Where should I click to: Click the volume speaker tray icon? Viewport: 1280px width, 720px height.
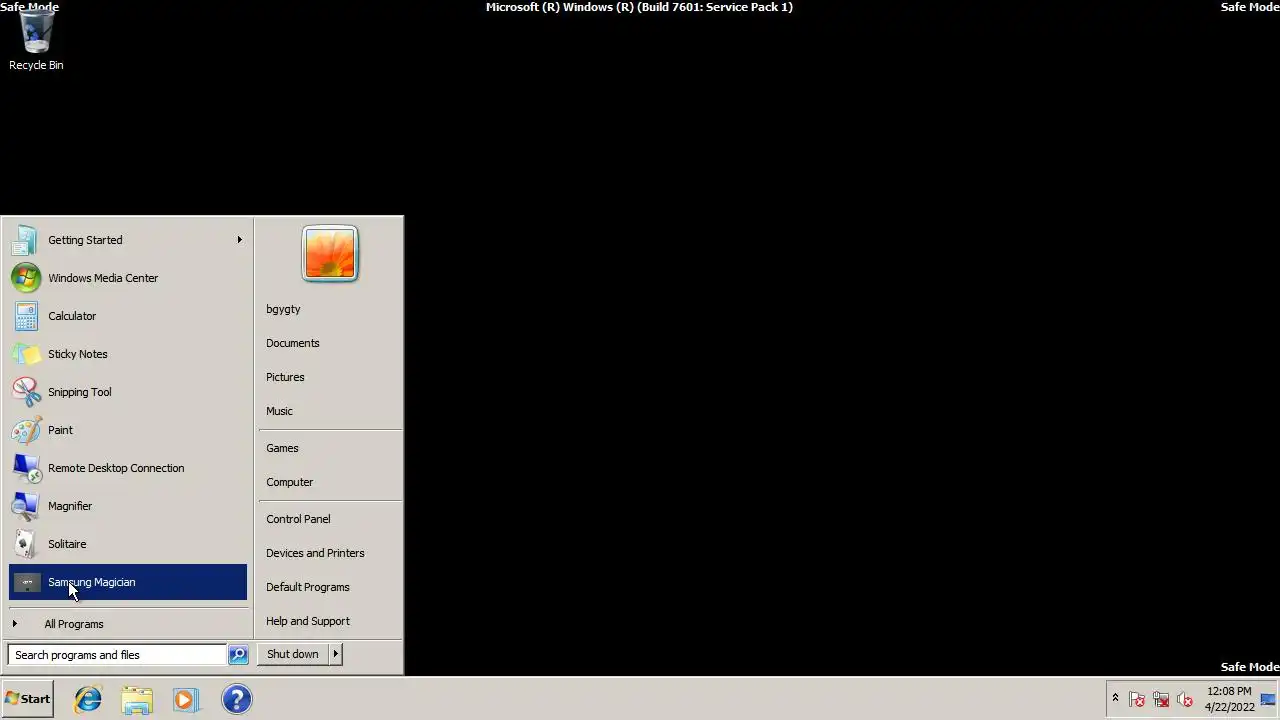pyautogui.click(x=1185, y=699)
